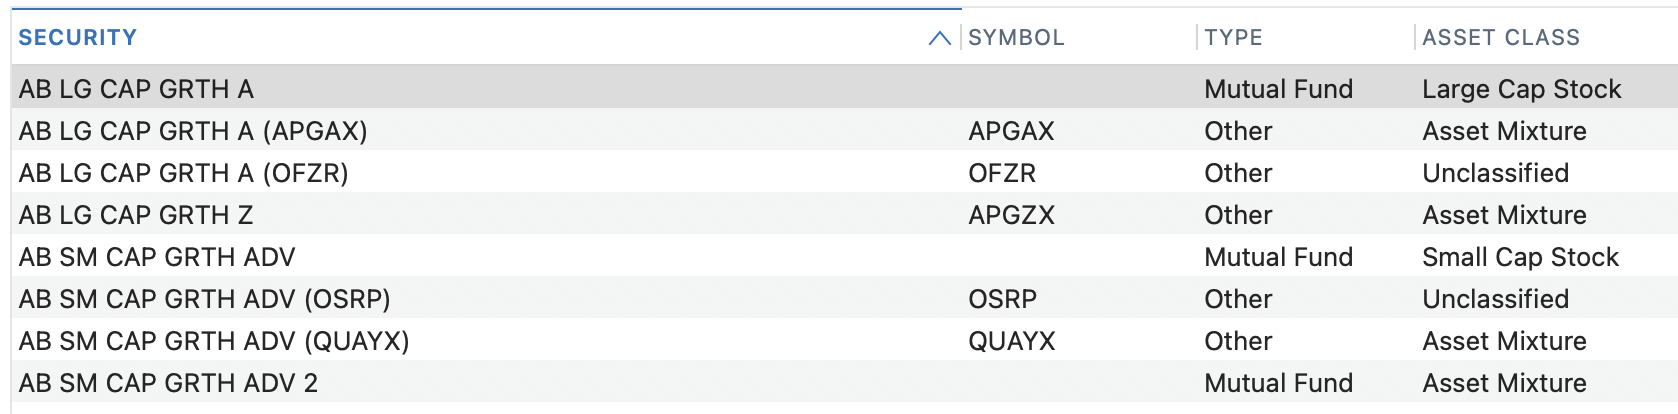Sort by the SECURITY column header
Screen dimensions: 1678x414
(78, 38)
